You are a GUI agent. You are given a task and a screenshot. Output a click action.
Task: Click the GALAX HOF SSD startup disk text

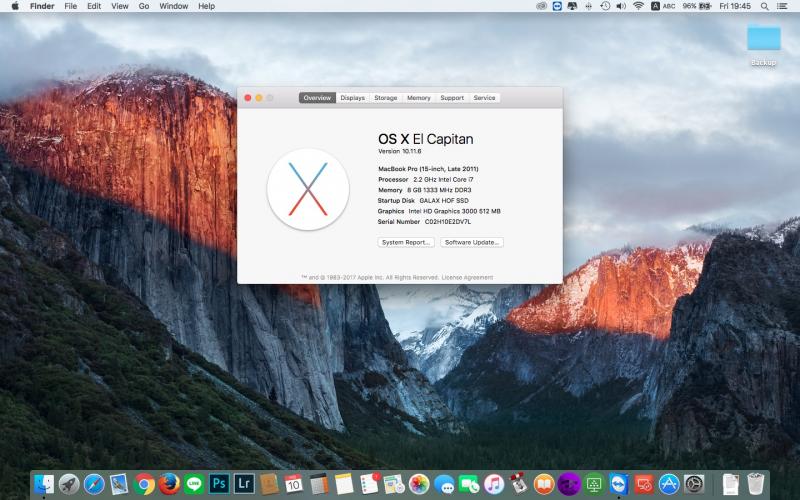tap(444, 201)
